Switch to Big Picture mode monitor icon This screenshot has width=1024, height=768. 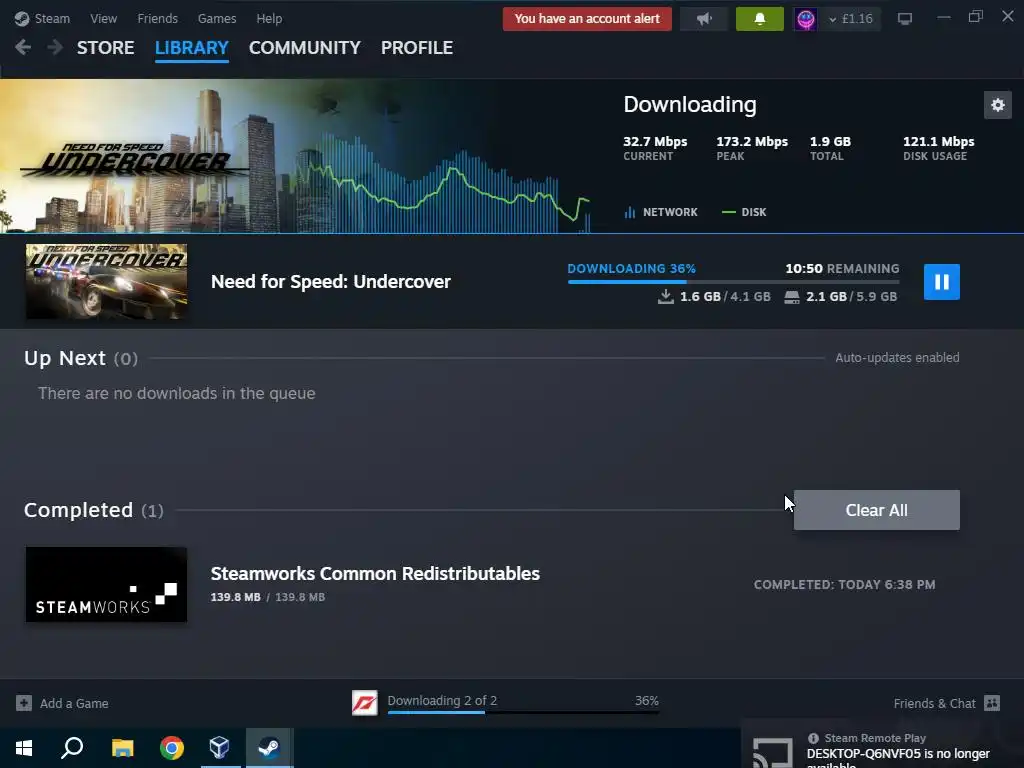tap(904, 19)
